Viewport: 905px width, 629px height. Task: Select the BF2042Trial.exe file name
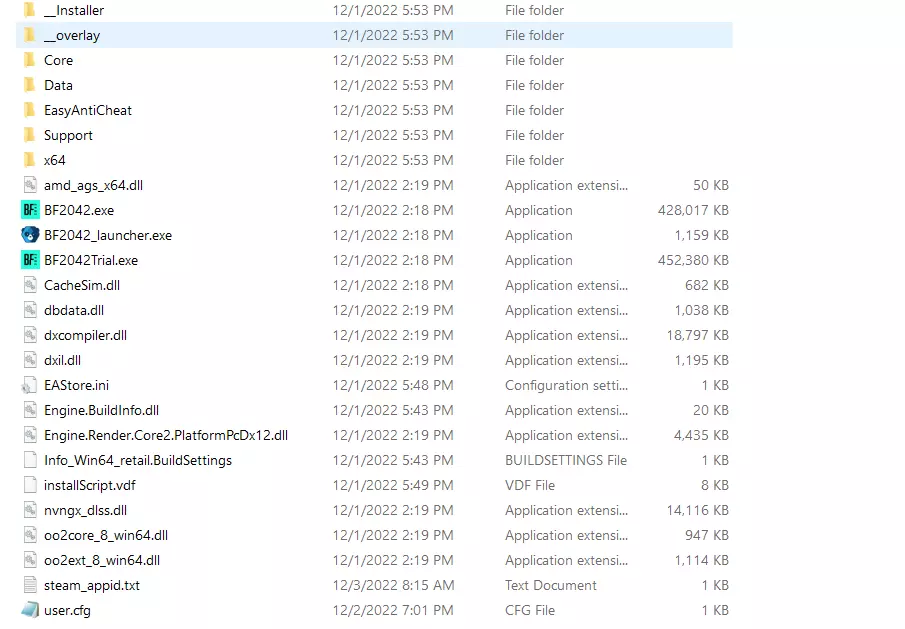(x=91, y=260)
